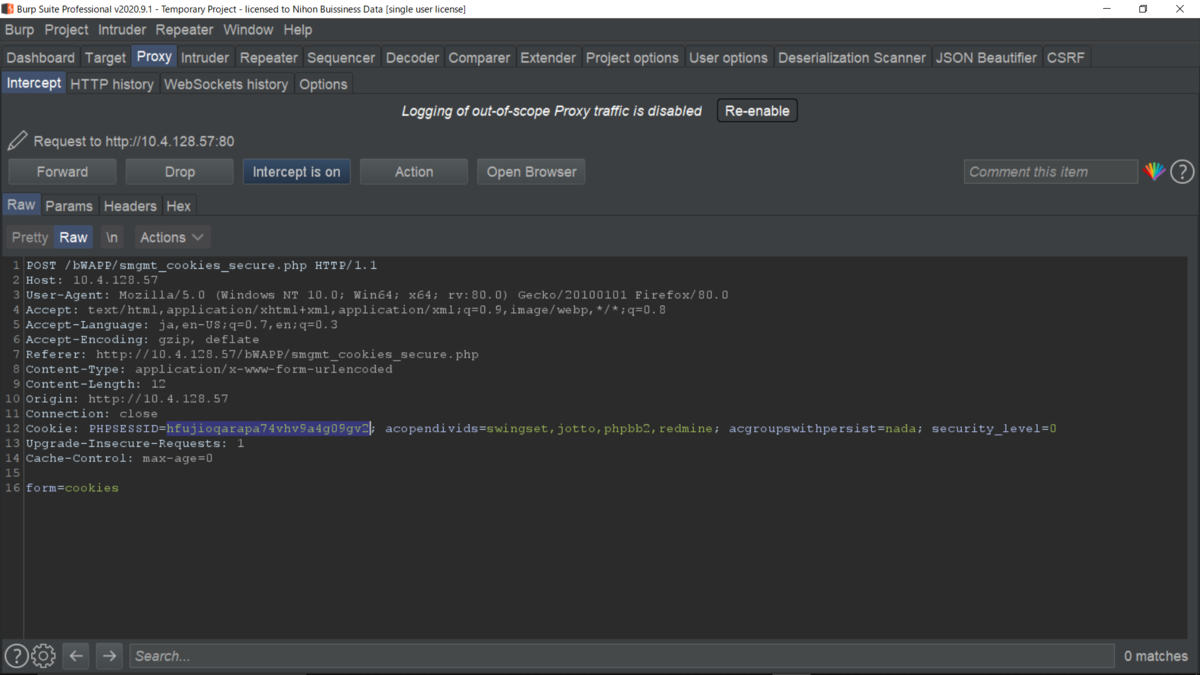Select the Raw request tab
Viewport: 1200px width, 675px height.
(21, 205)
